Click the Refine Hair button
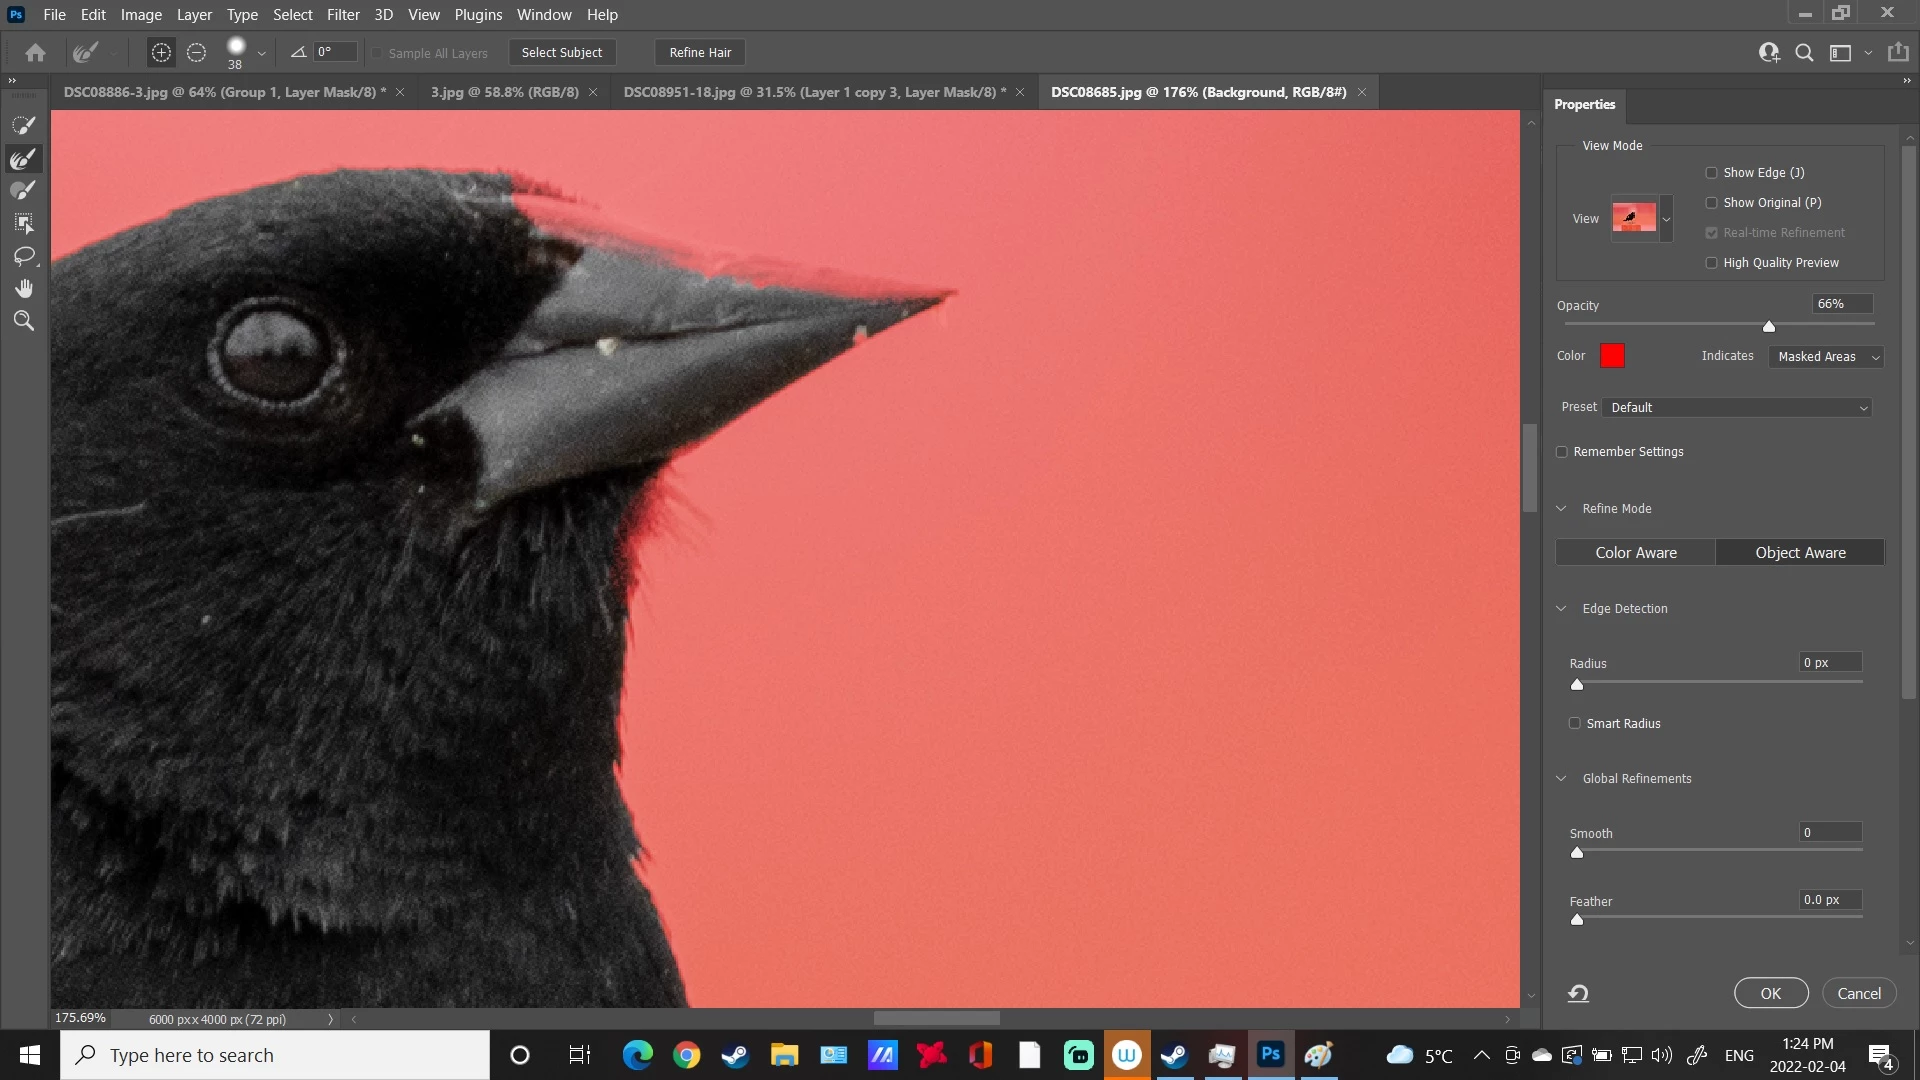The image size is (1920, 1080). pyautogui.click(x=700, y=53)
